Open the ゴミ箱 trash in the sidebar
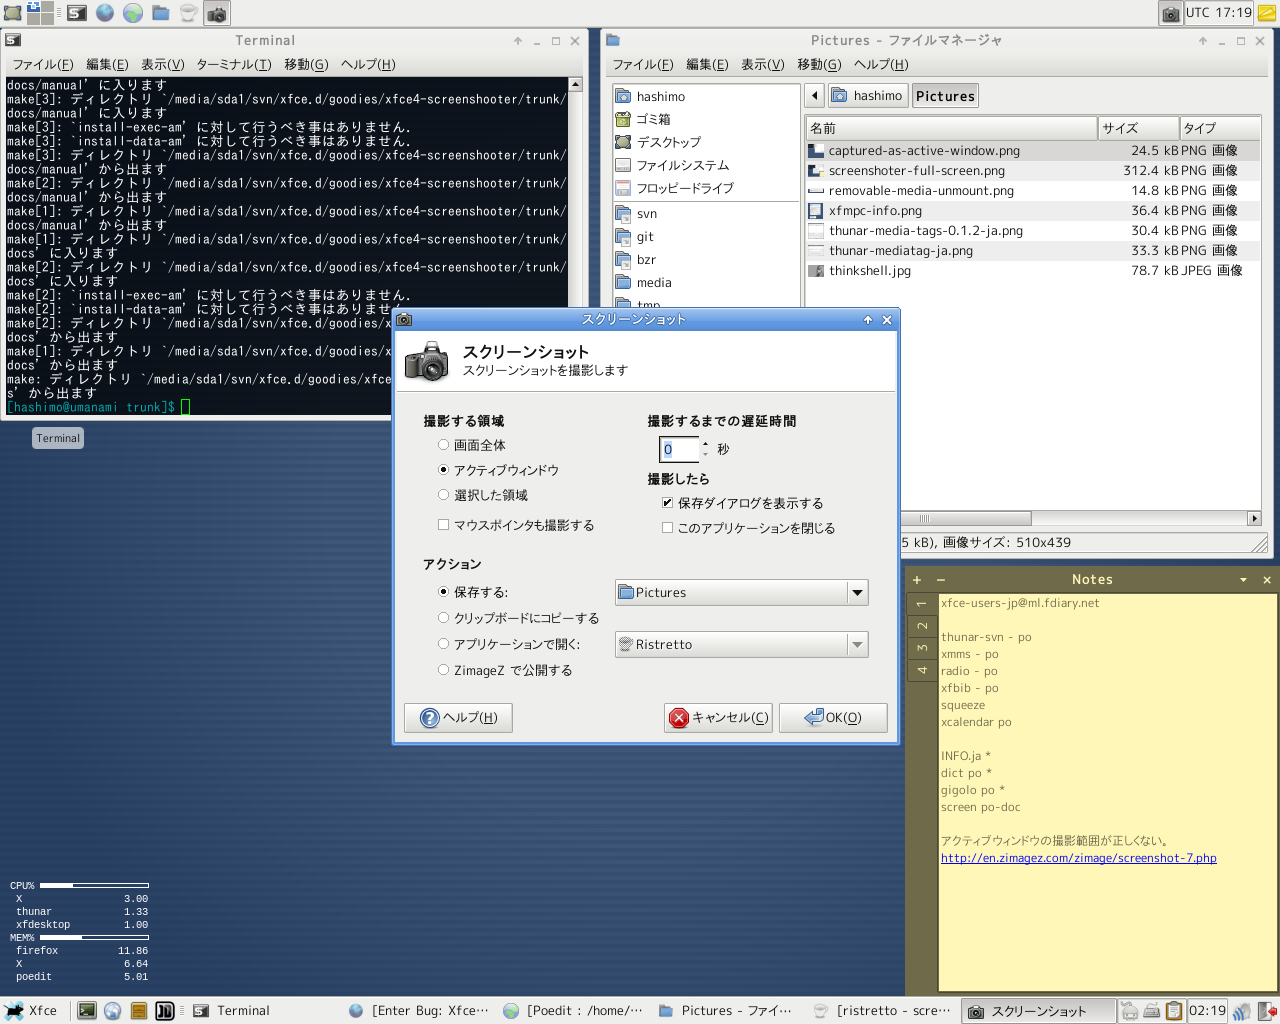Image resolution: width=1280 pixels, height=1024 pixels. [653, 119]
